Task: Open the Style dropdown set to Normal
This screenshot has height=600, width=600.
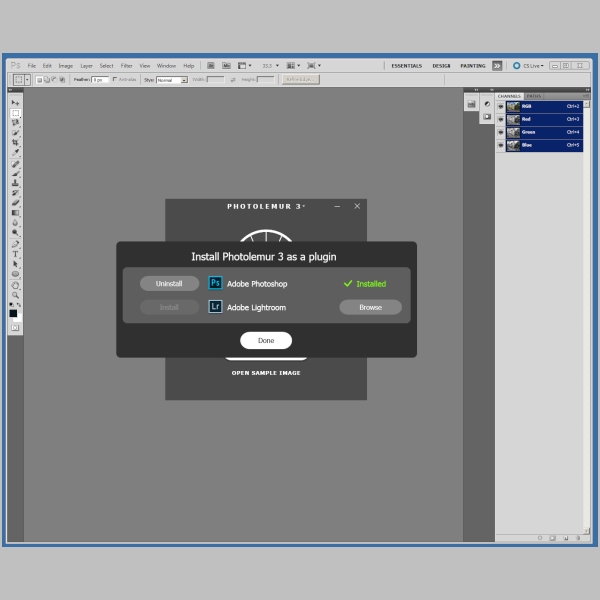Action: click(172, 80)
